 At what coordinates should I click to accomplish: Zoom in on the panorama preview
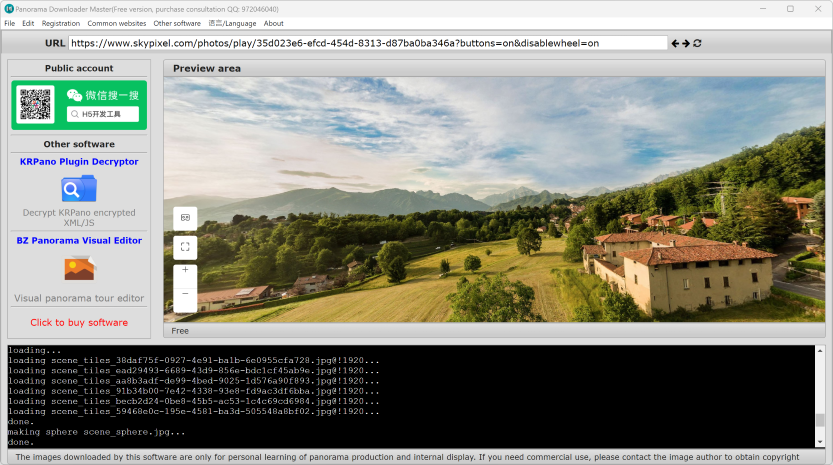tap(185, 271)
